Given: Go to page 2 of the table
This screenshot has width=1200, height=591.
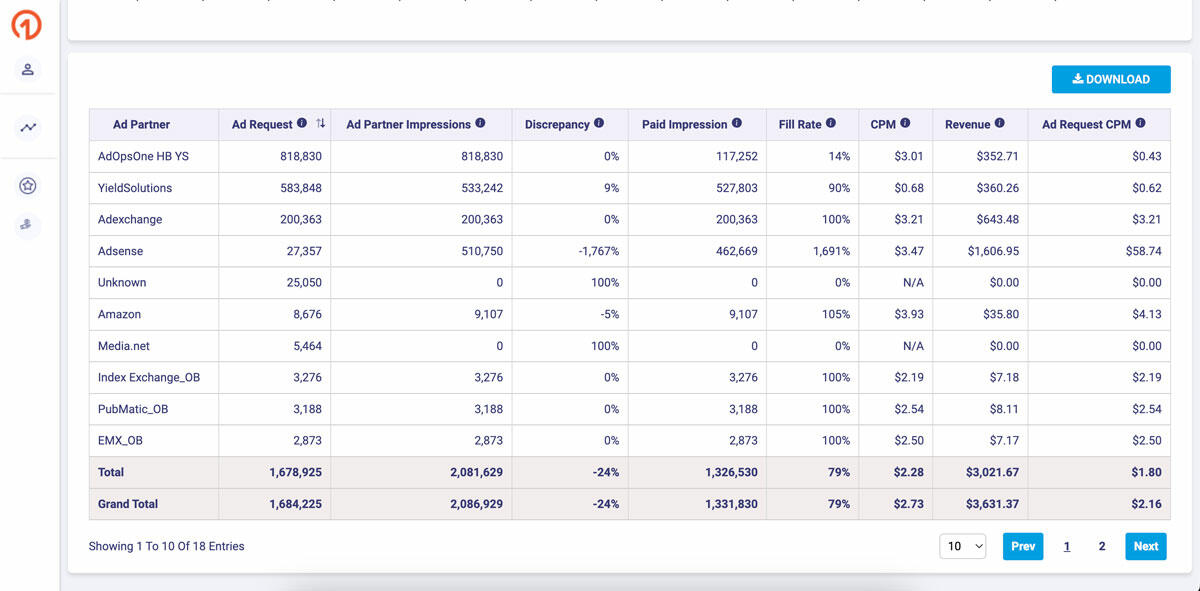Looking at the screenshot, I should 1102,546.
